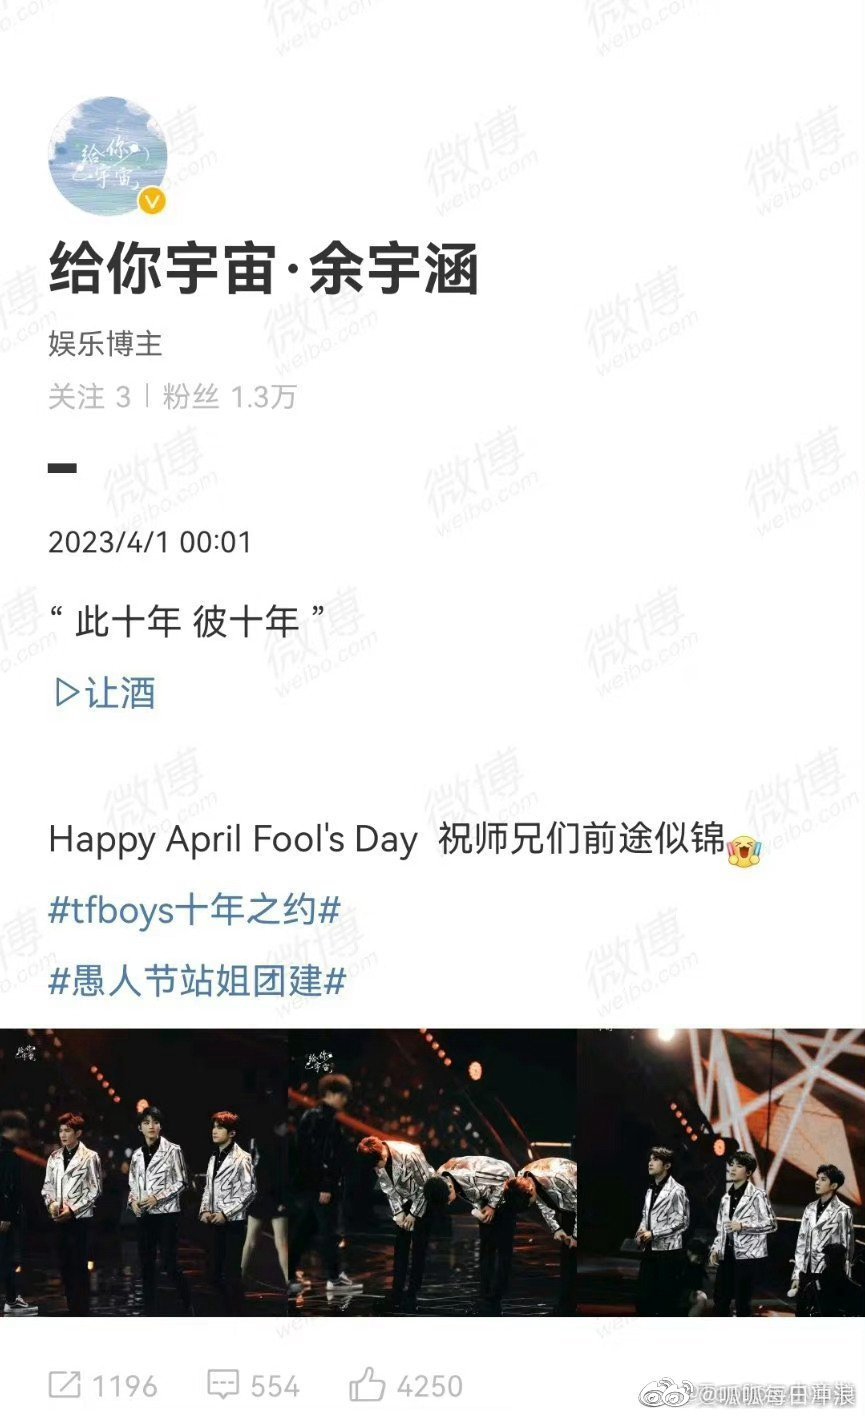865x1416 pixels.
Task: Open hashtag #愚人节站姐团建#
Action: pyautogui.click(x=197, y=981)
